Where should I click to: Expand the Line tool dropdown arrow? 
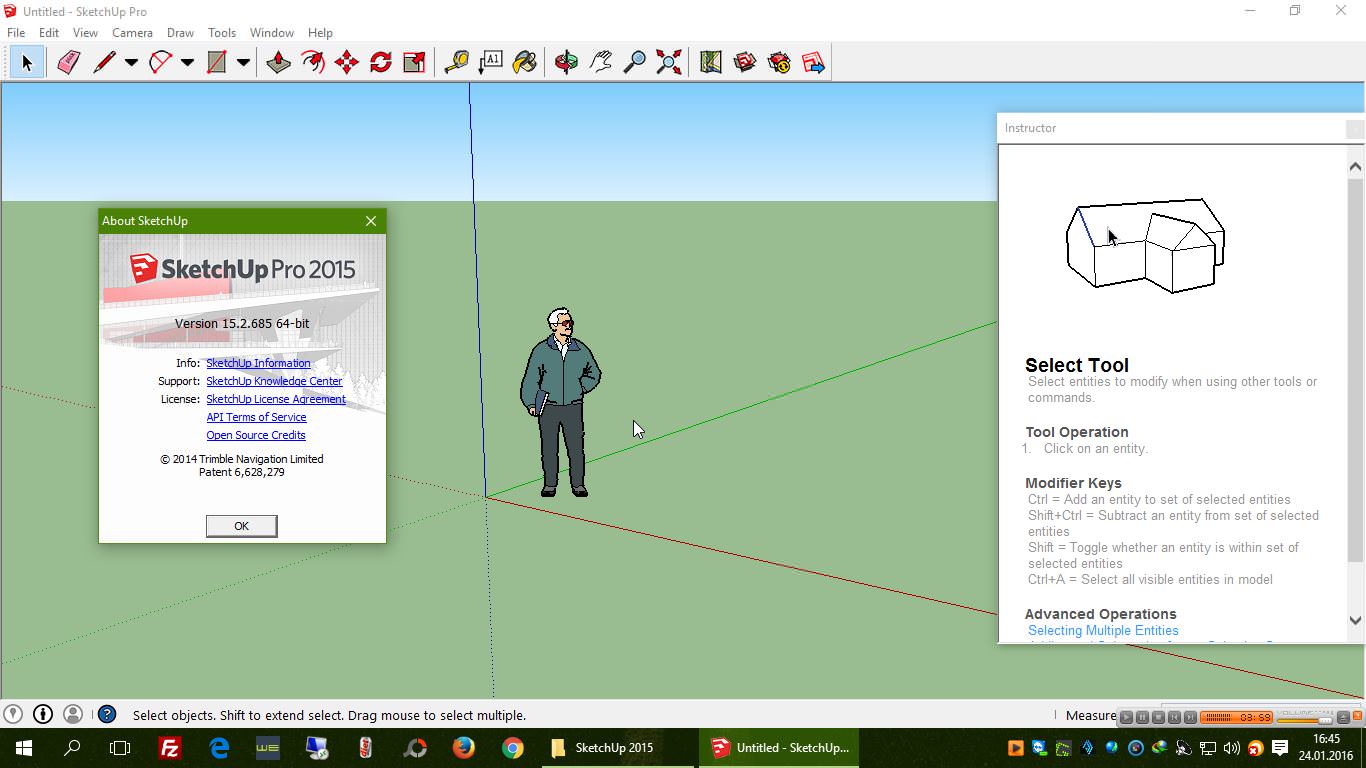pos(131,62)
